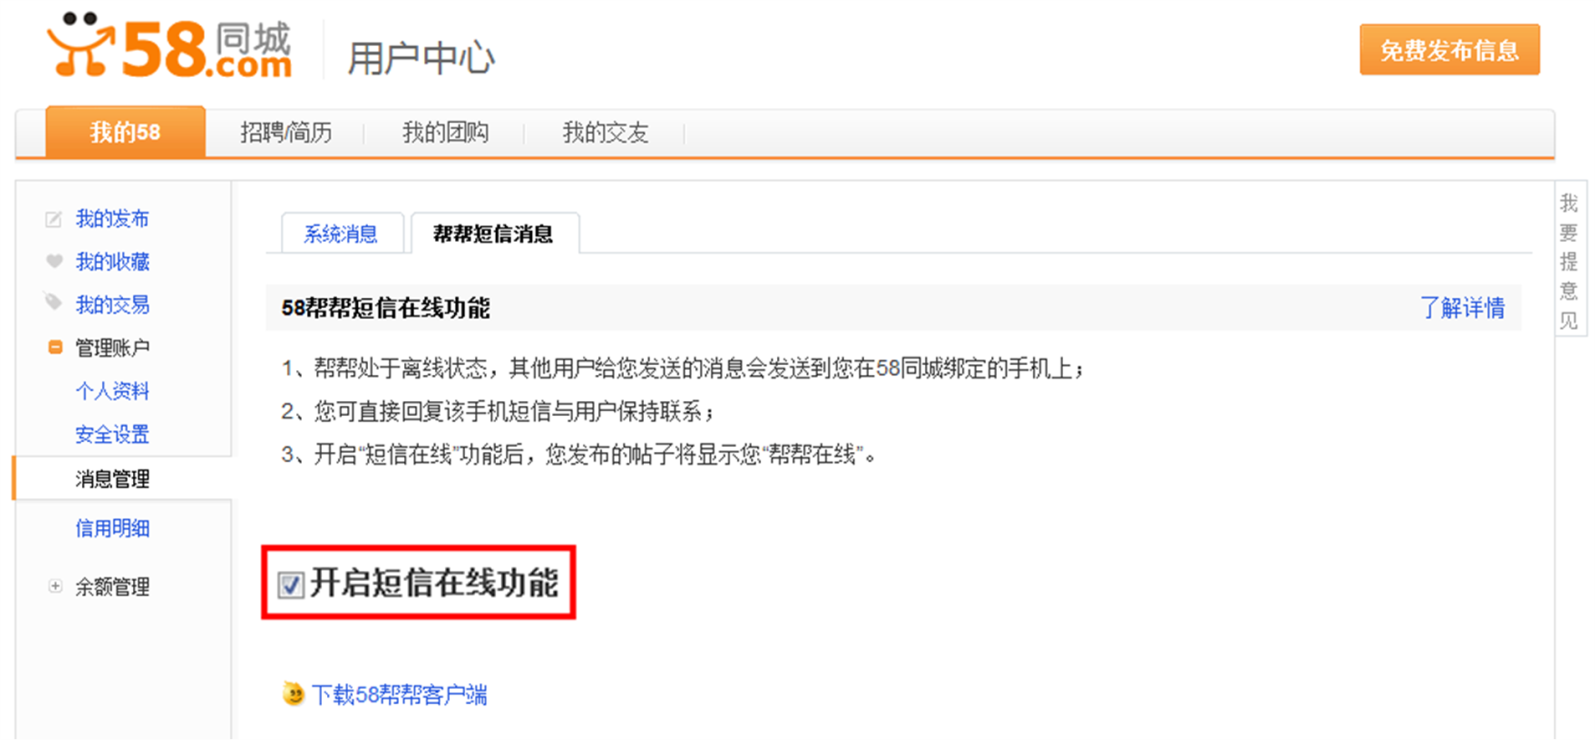Open 信用明细 in the sidebar

pos(112,528)
